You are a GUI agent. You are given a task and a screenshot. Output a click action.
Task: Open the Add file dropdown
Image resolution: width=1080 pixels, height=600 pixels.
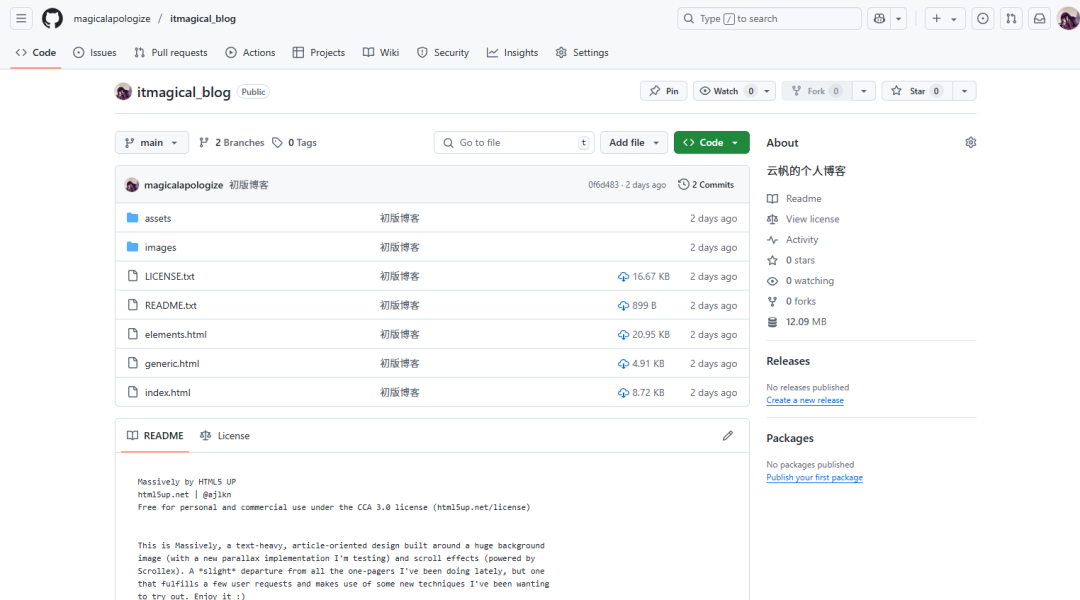[x=634, y=142]
